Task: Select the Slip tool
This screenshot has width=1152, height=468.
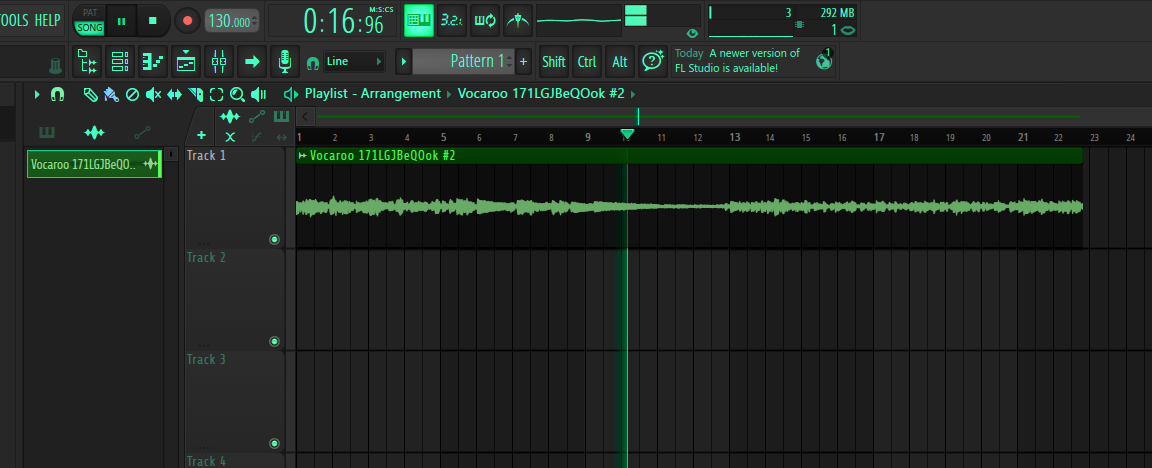Action: [x=174, y=94]
